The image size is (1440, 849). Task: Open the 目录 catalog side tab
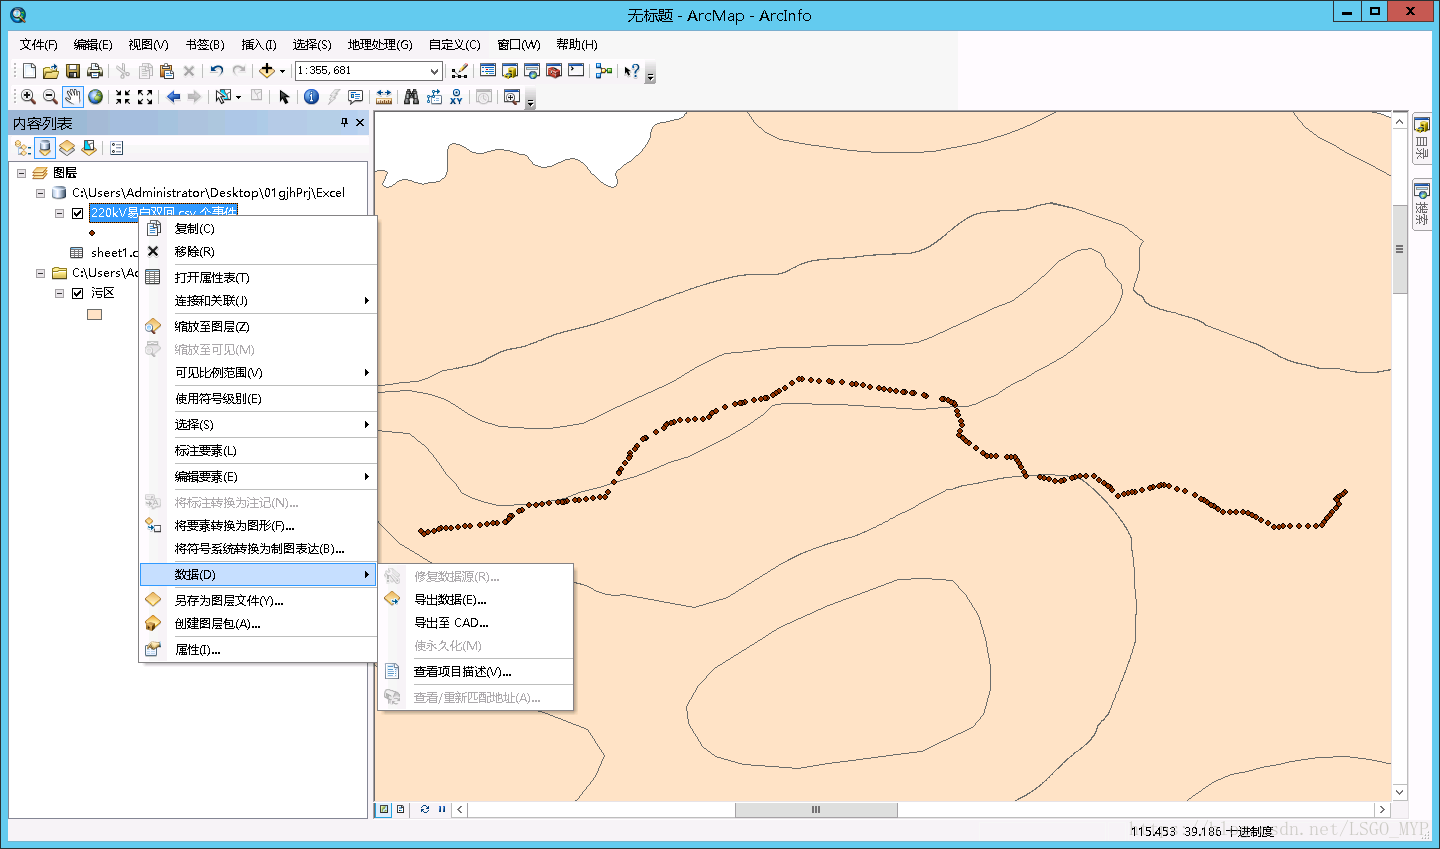(x=1421, y=139)
